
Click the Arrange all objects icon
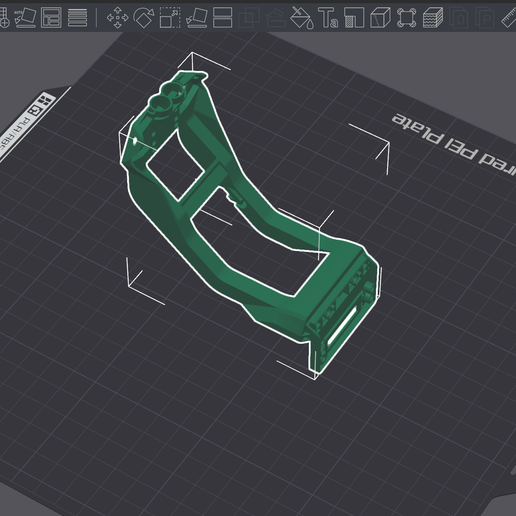pyautogui.click(x=51, y=17)
